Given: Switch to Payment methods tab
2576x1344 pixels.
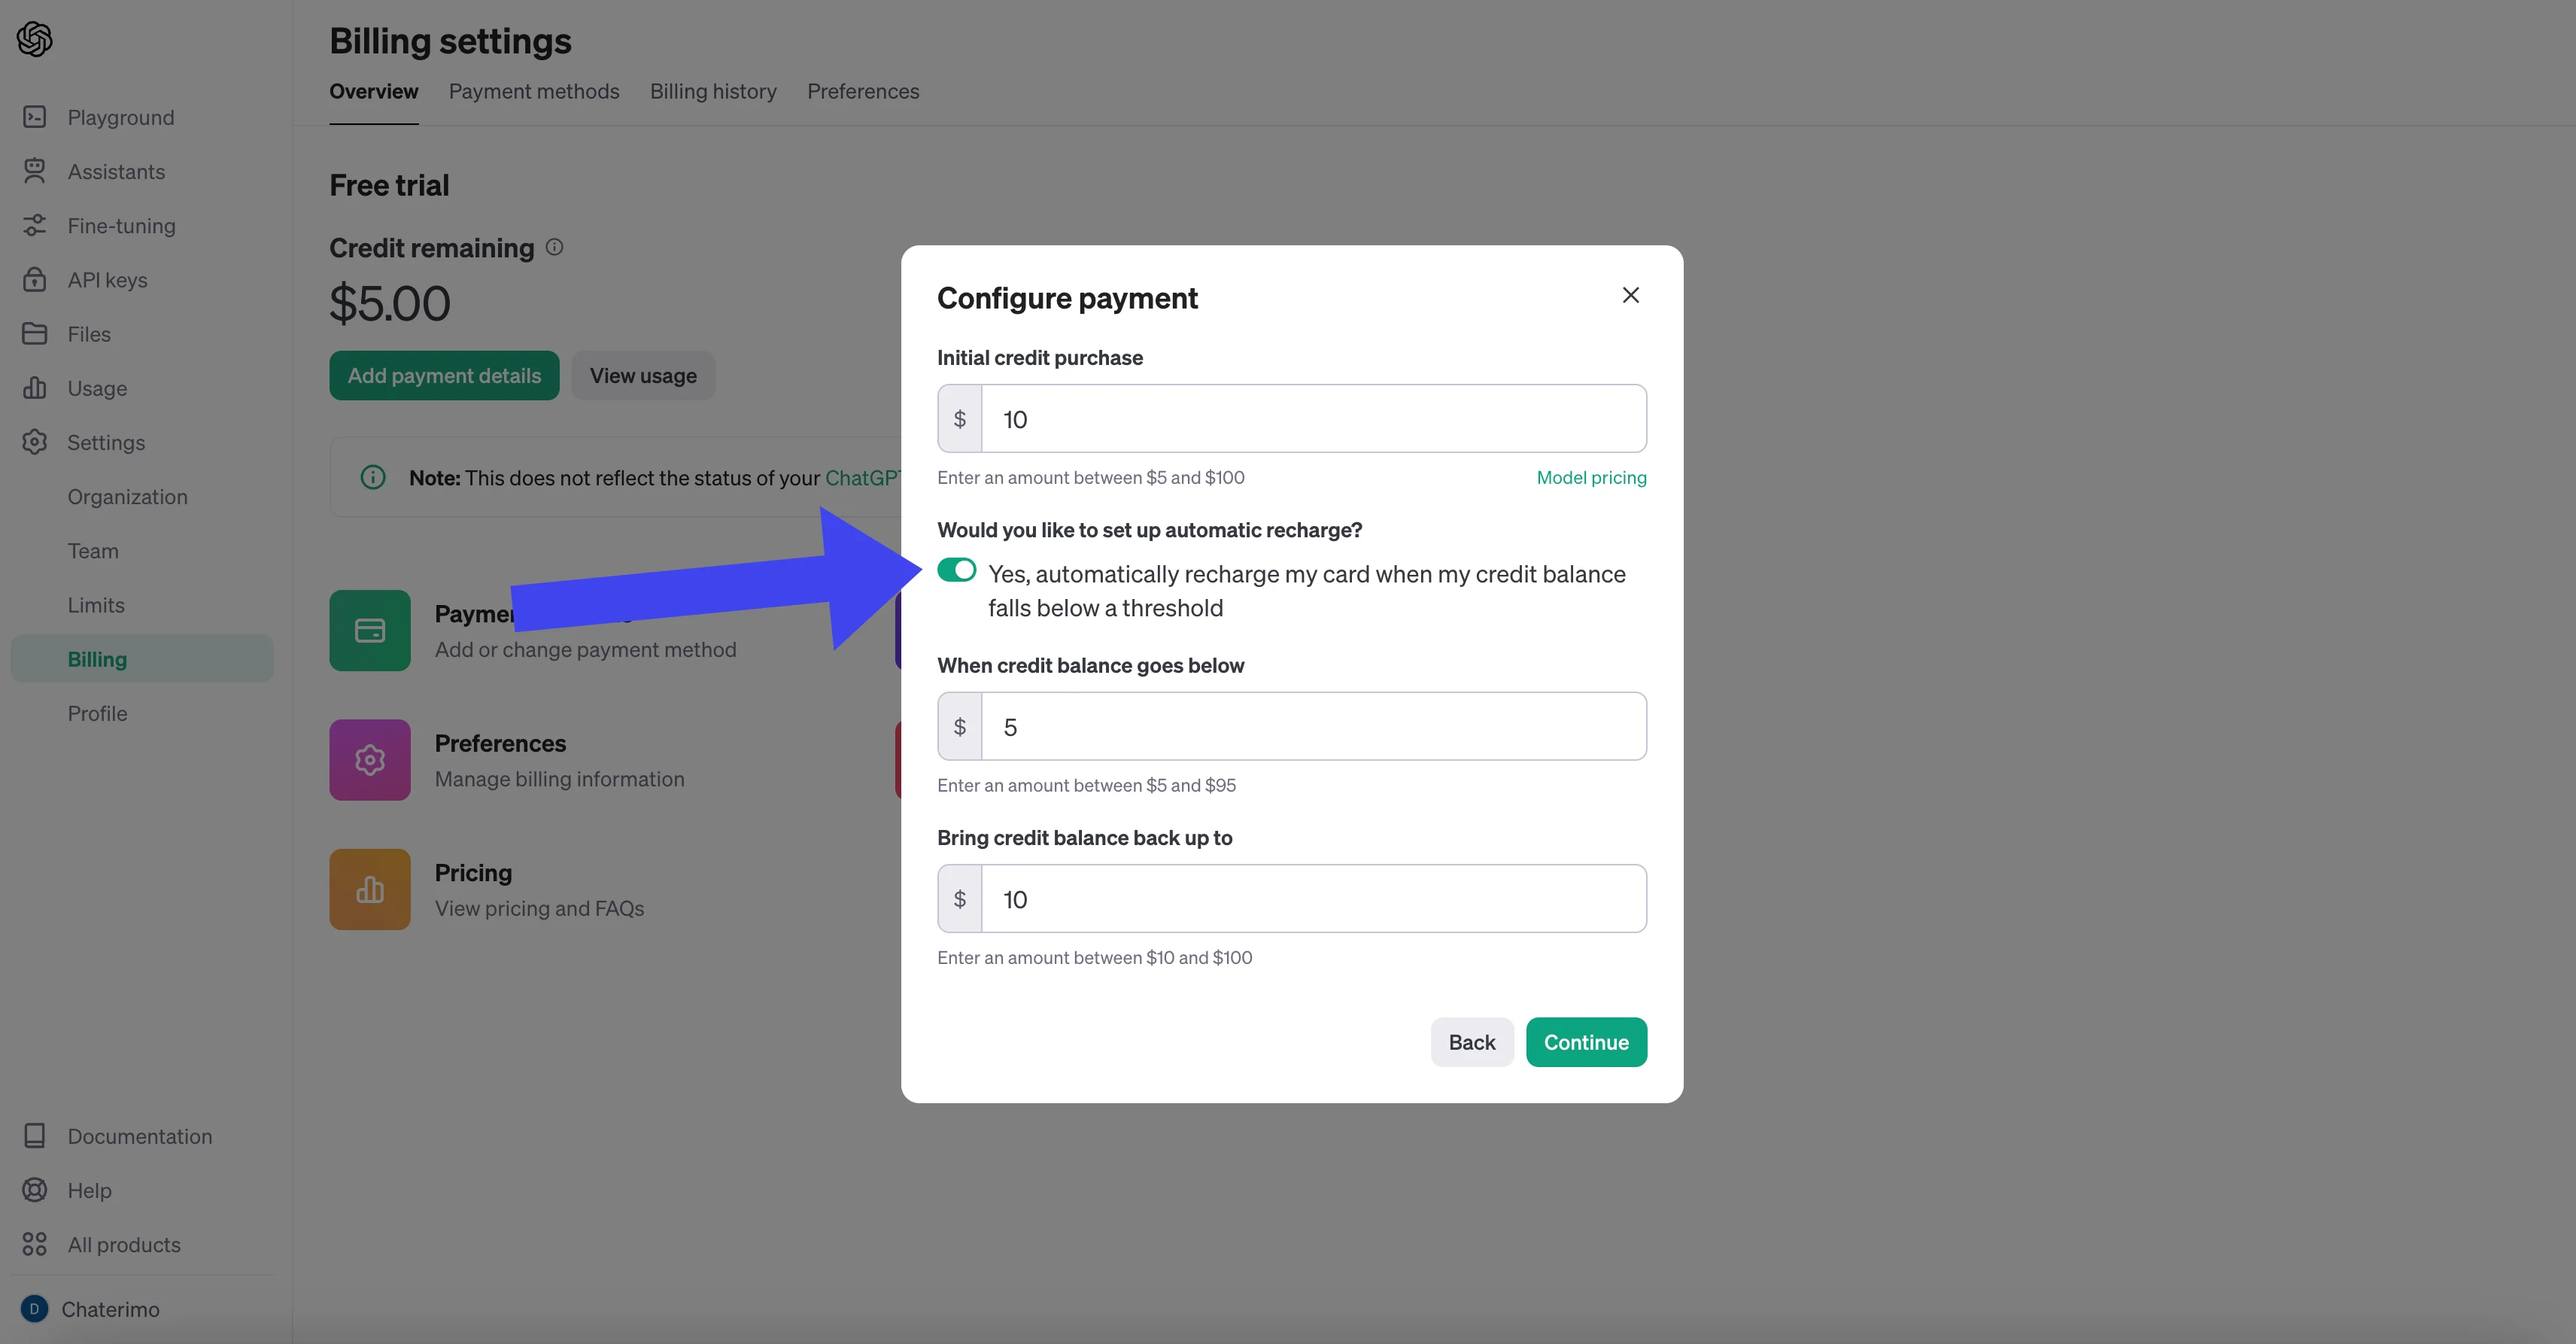Looking at the screenshot, I should click(533, 90).
